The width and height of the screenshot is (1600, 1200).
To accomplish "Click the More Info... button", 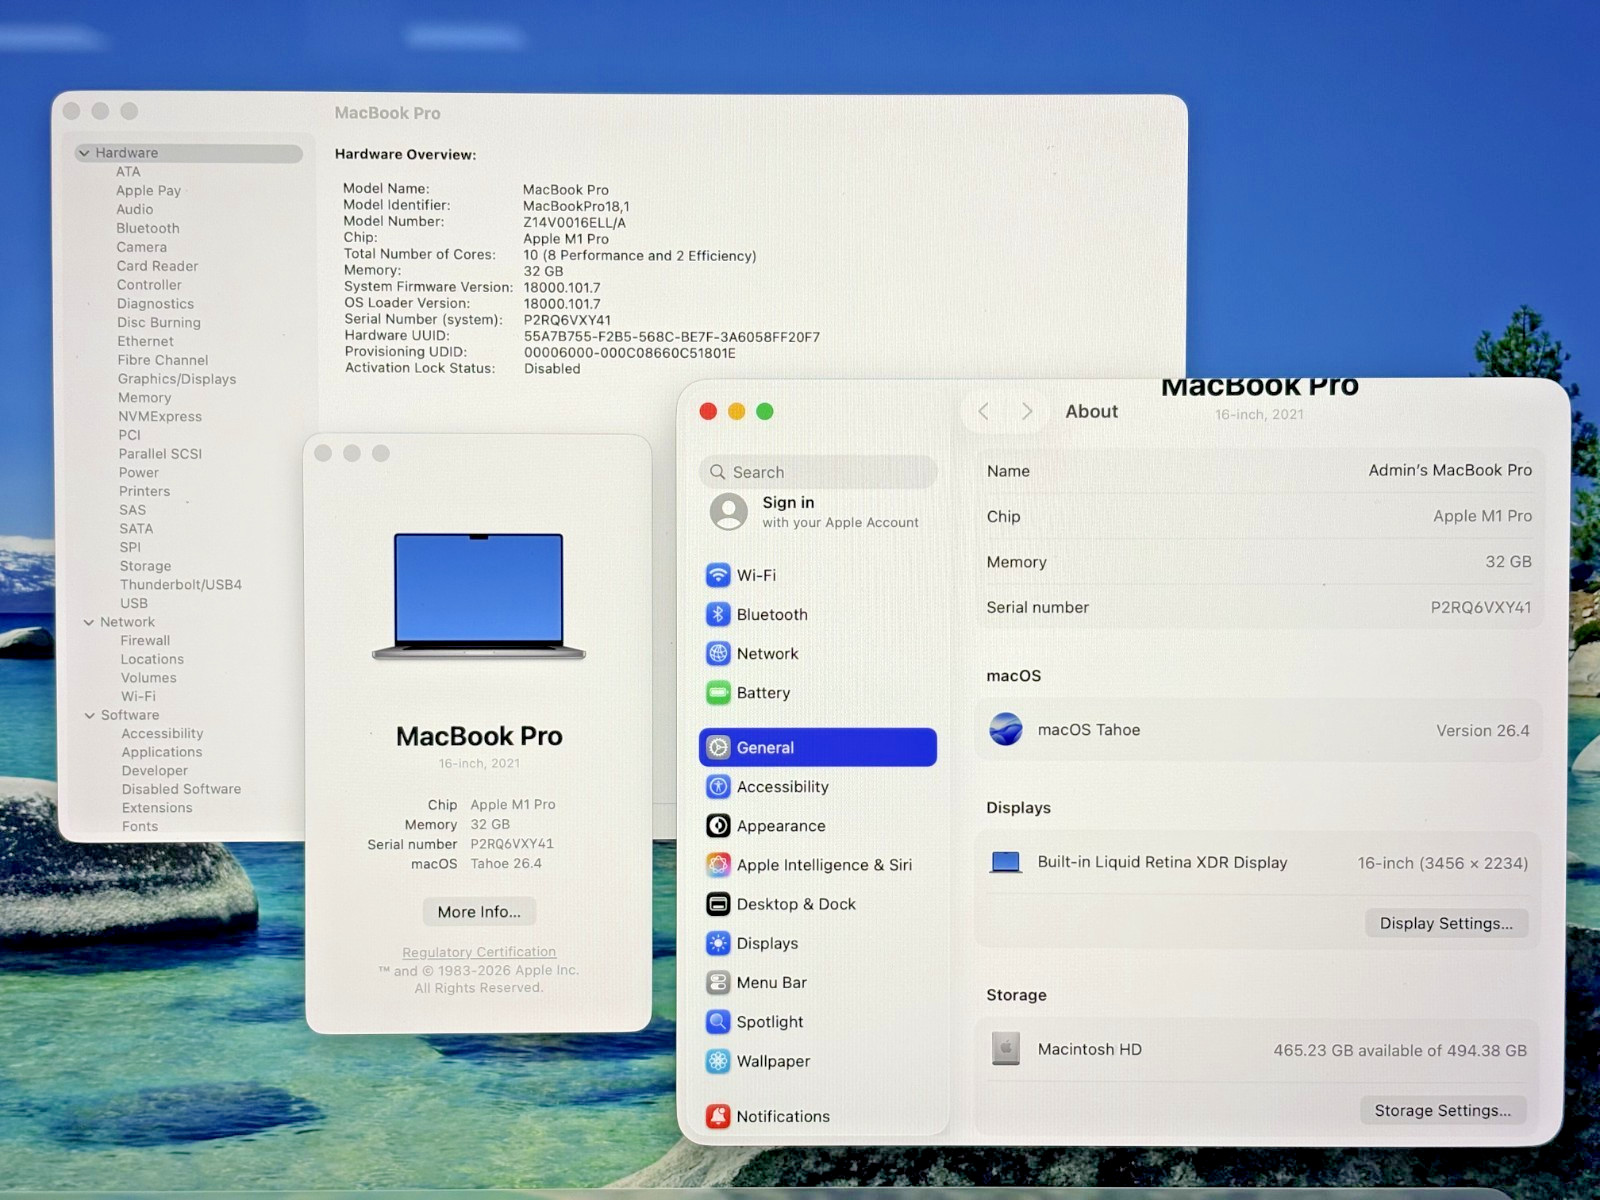I will click(x=479, y=912).
